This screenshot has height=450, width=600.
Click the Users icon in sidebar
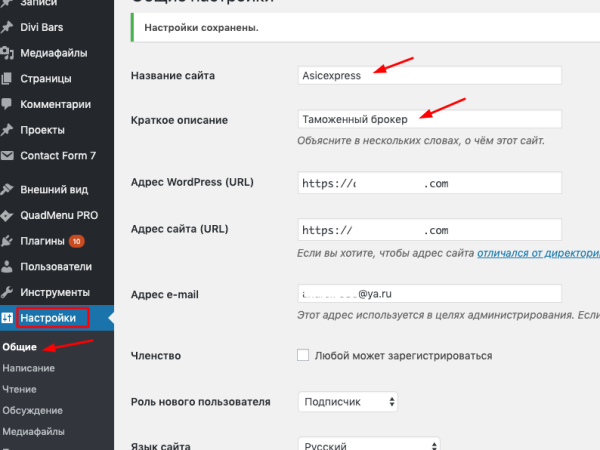pyautogui.click(x=8, y=267)
